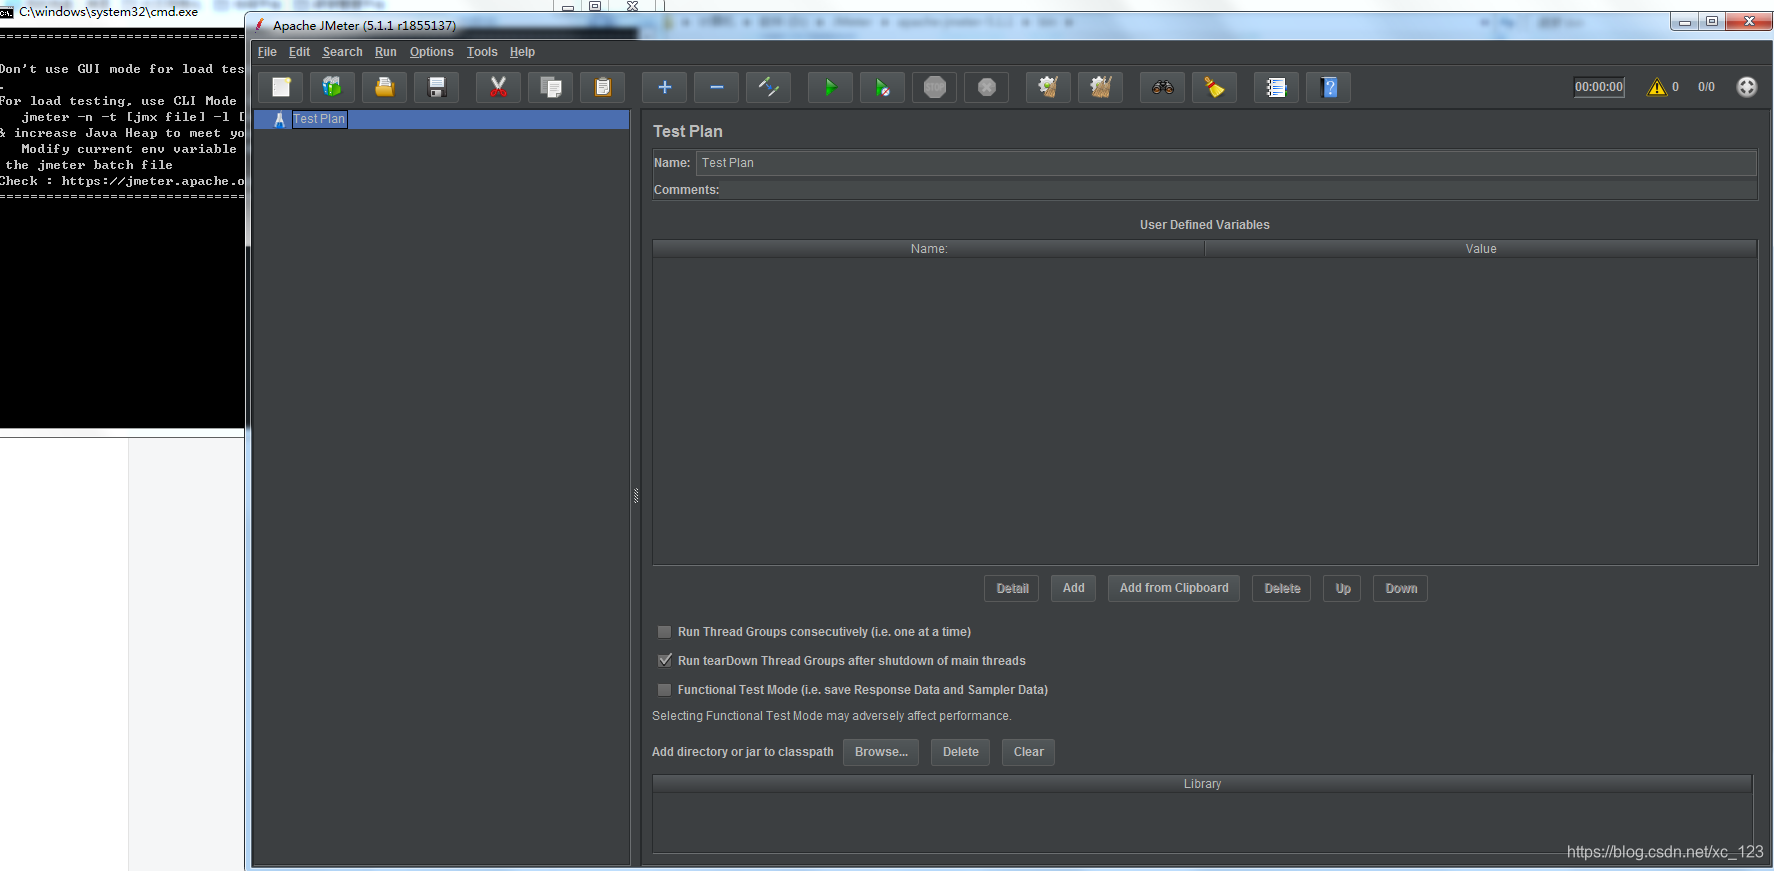1774x871 pixels.
Task: Click the Detail button
Action: [1012, 588]
